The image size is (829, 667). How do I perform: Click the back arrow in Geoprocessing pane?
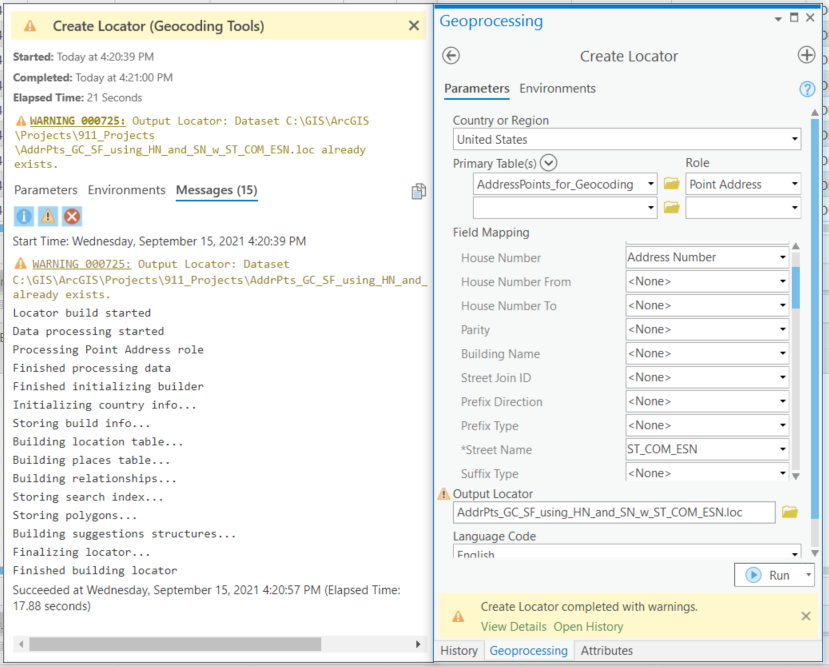[451, 56]
